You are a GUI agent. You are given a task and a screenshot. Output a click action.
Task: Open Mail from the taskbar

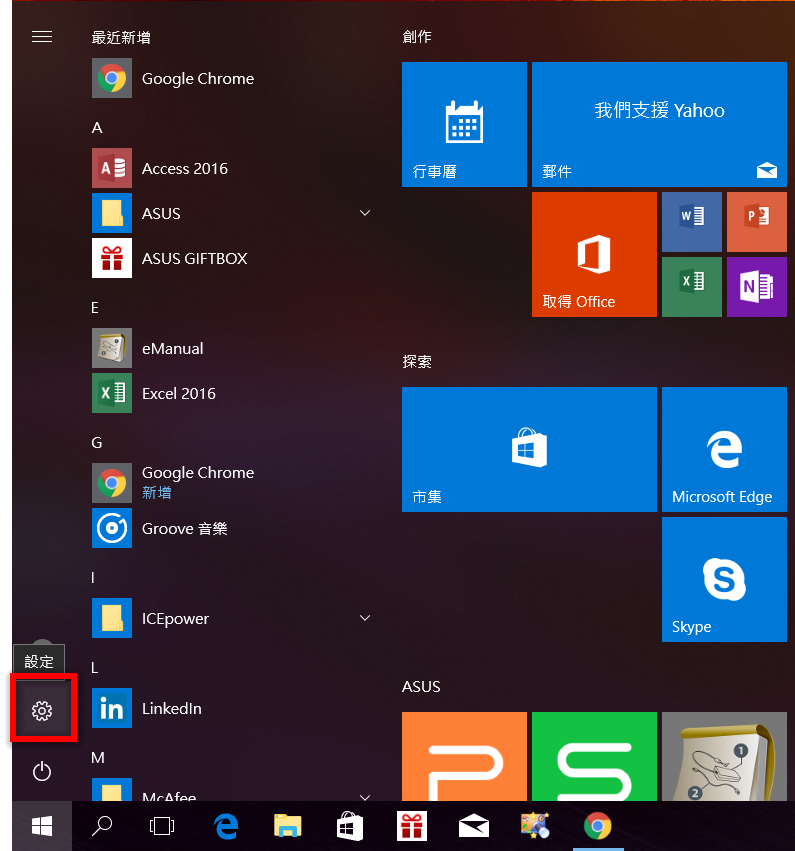pos(474,826)
